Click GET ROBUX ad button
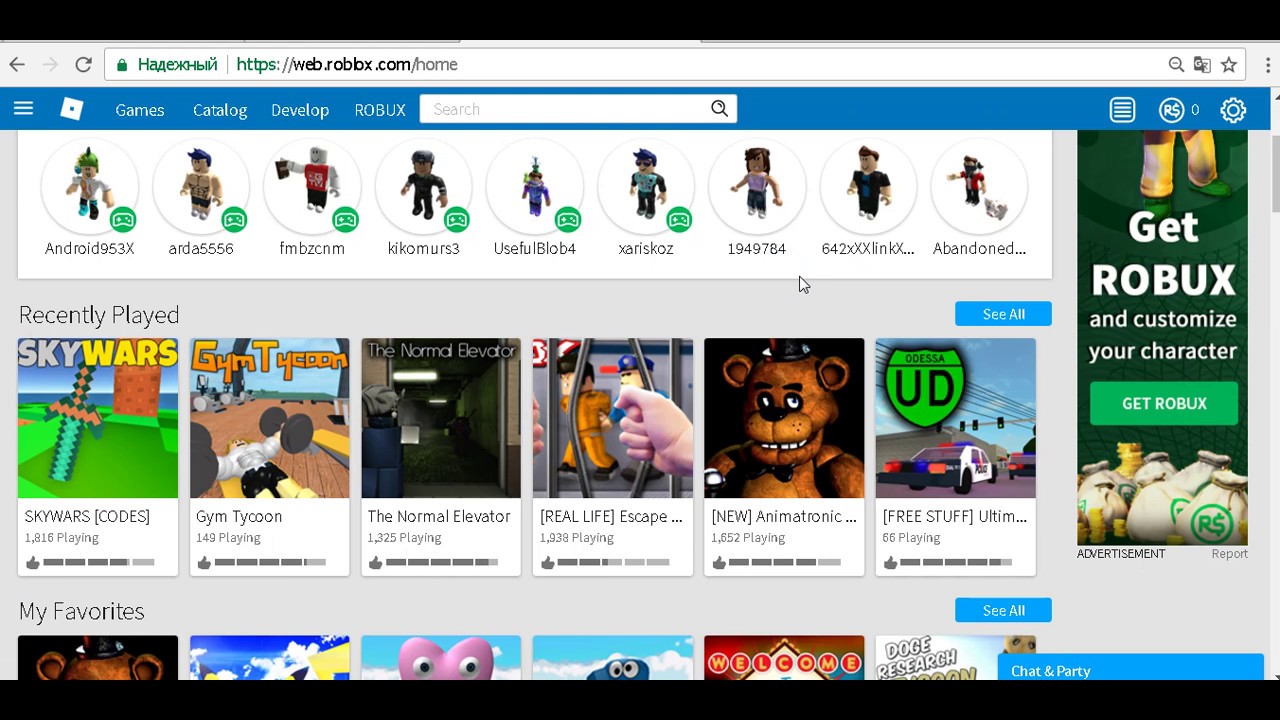The height and width of the screenshot is (720, 1280). (1164, 403)
